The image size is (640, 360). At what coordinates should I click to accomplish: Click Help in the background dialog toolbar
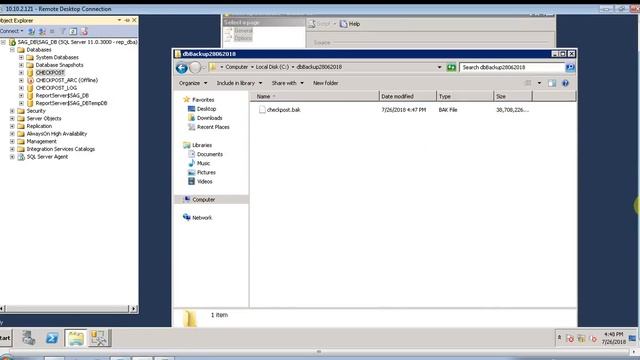350,24
